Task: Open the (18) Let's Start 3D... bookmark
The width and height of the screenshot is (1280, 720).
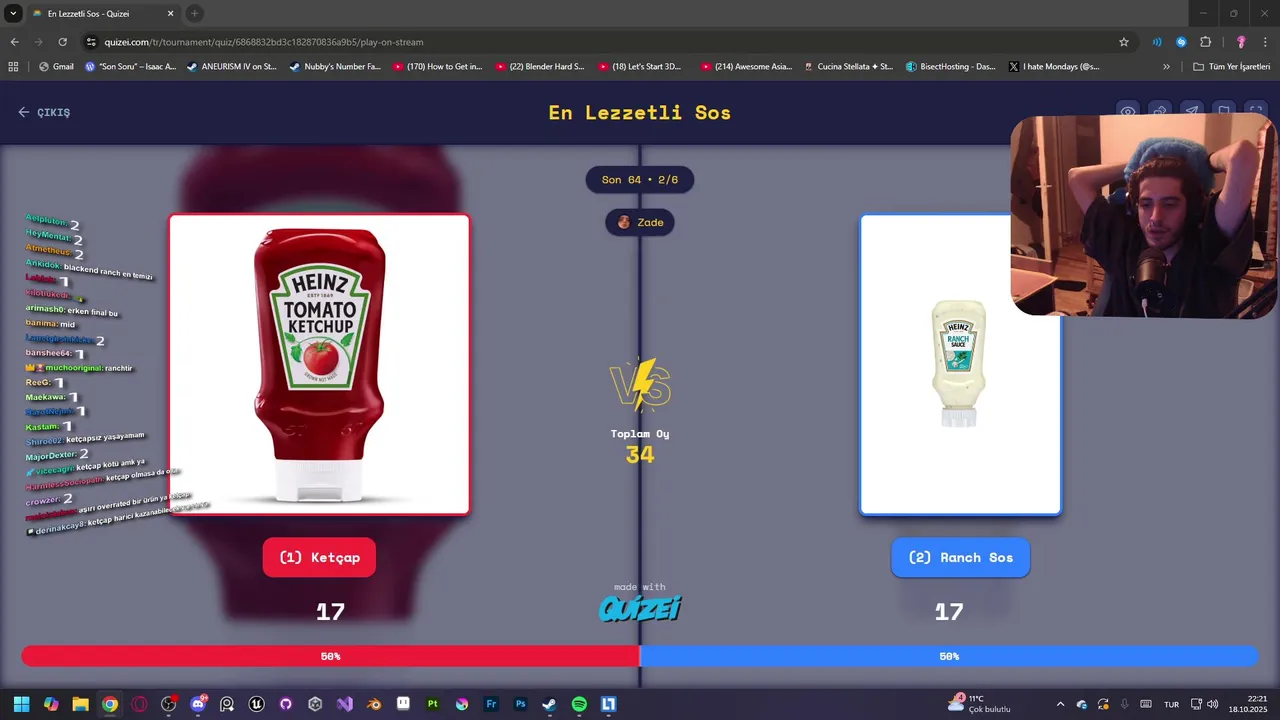Action: (x=641, y=67)
